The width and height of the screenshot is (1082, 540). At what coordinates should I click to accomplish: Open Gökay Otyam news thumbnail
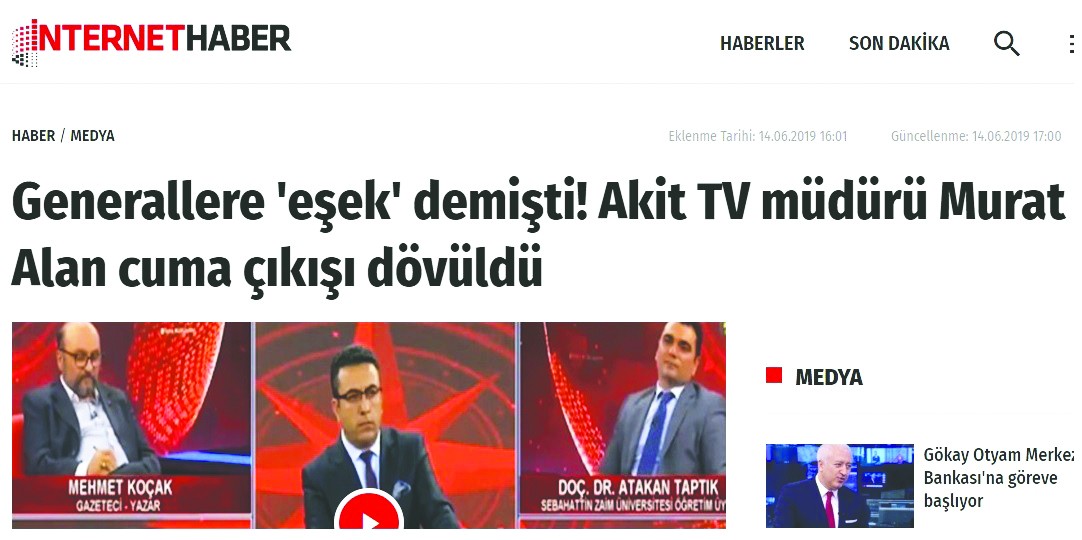(x=840, y=486)
